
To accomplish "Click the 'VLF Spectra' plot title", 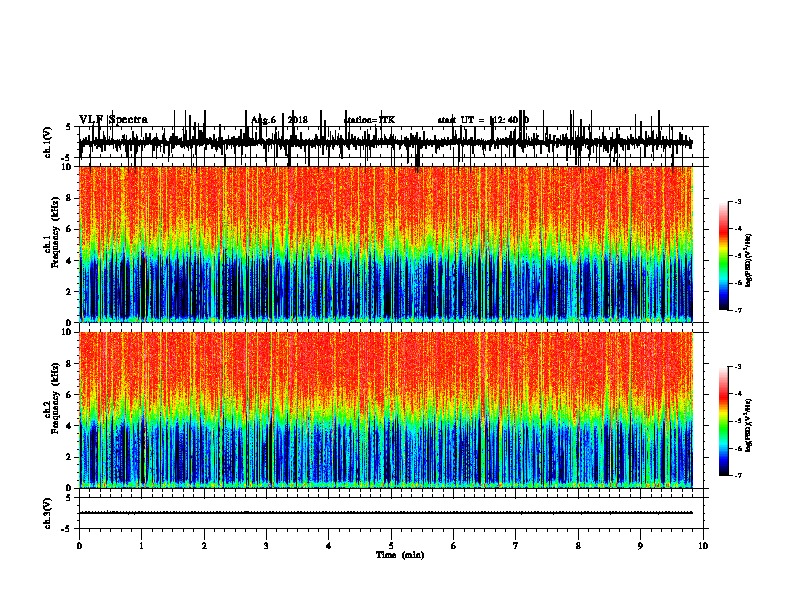I will [113, 120].
